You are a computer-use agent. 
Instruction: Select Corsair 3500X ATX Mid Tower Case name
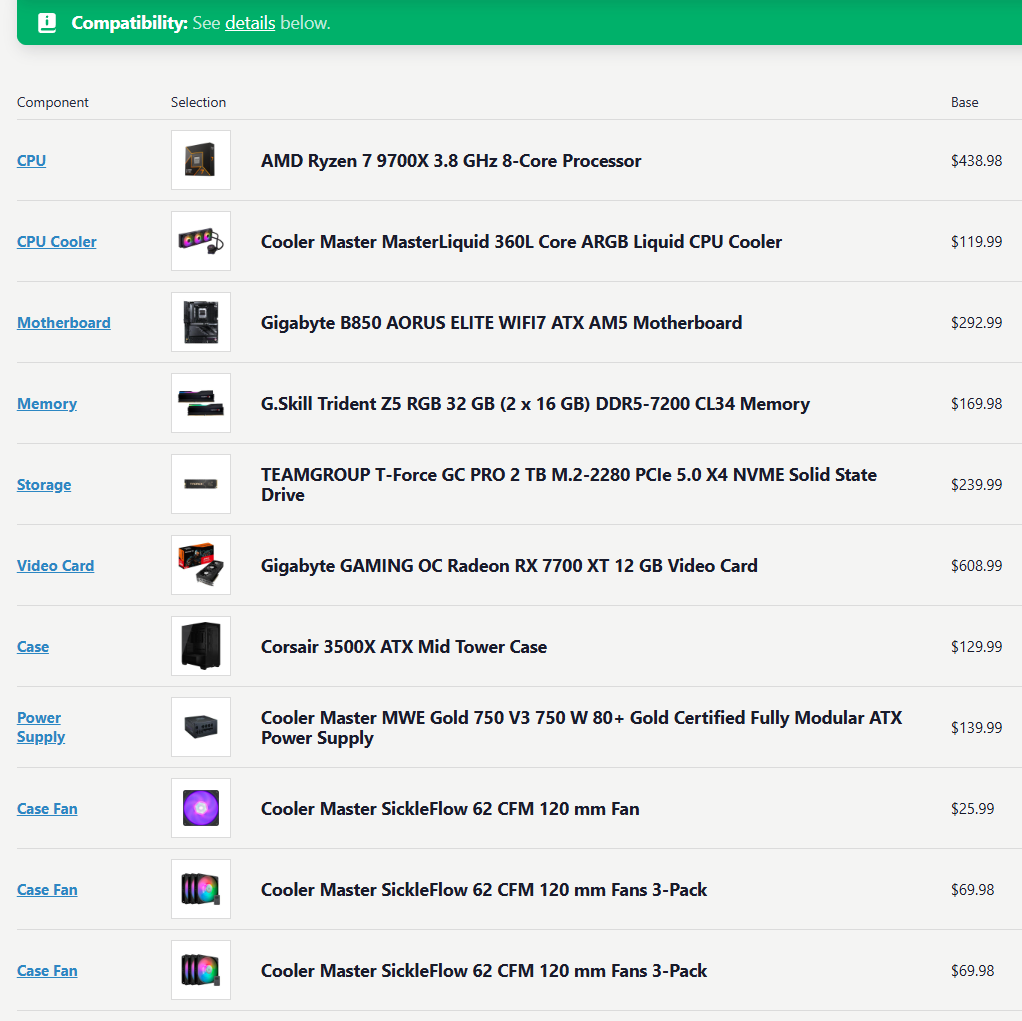coord(404,647)
